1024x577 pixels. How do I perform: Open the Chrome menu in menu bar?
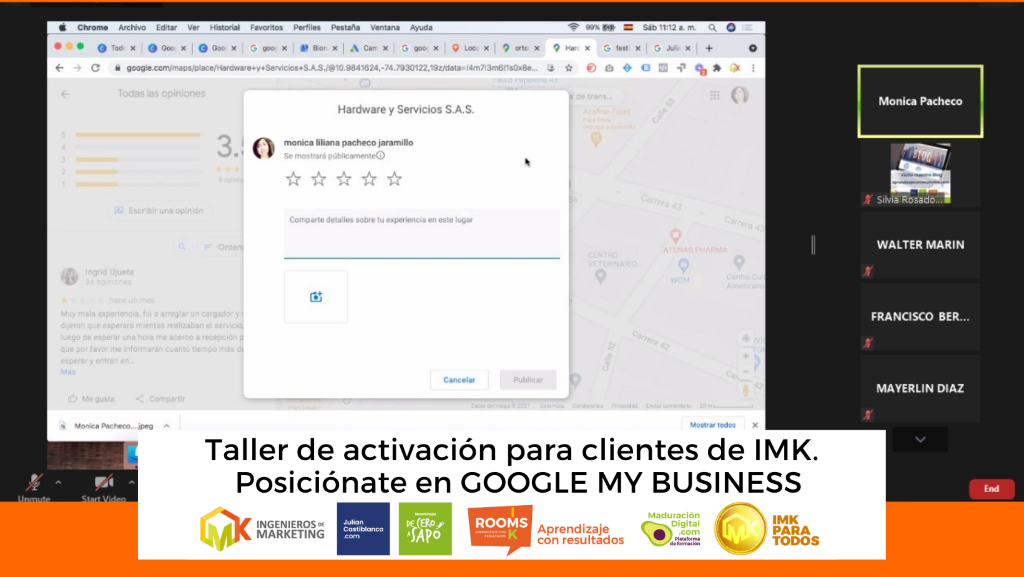pyautogui.click(x=93, y=27)
